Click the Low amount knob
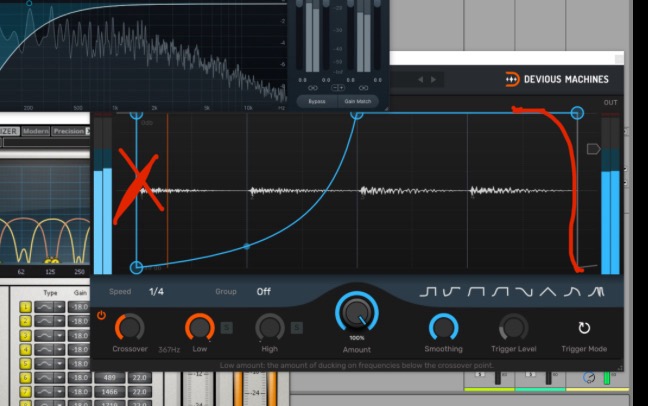The height and width of the screenshot is (406, 648). pyautogui.click(x=200, y=327)
